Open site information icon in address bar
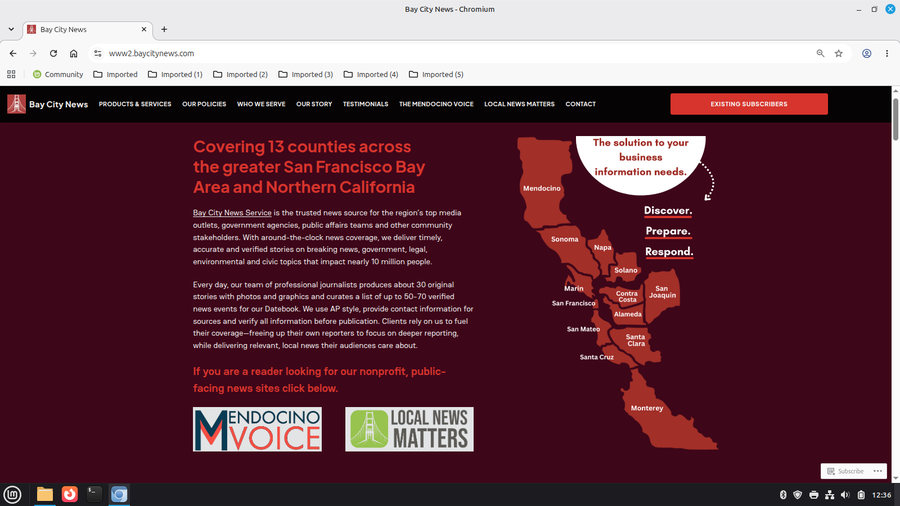Viewport: 900px width, 506px height. 98,53
